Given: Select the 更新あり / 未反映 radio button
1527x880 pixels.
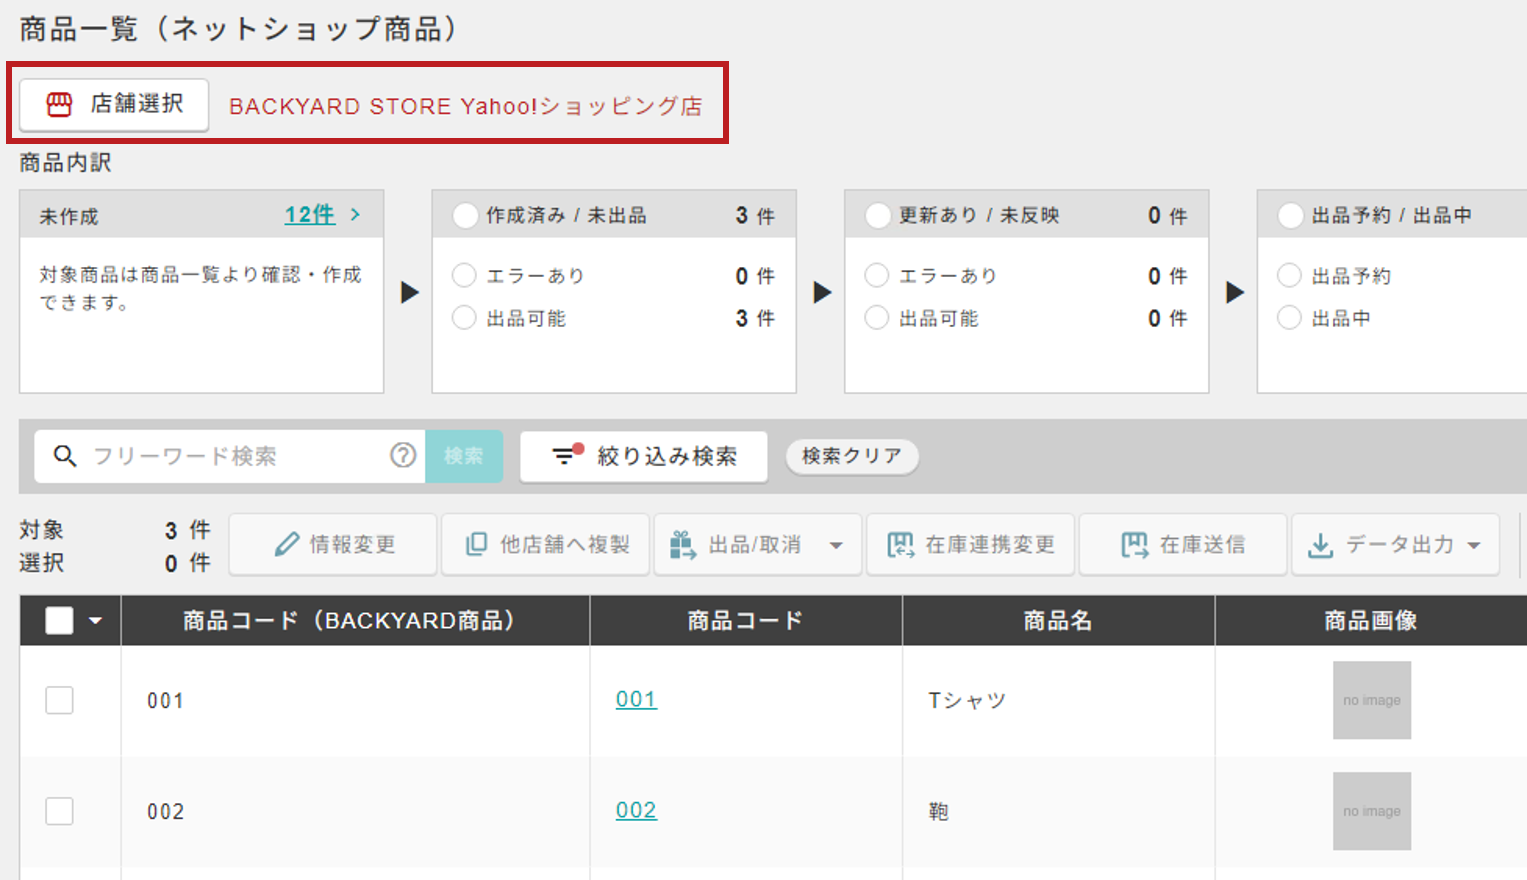Looking at the screenshot, I should tap(878, 215).
